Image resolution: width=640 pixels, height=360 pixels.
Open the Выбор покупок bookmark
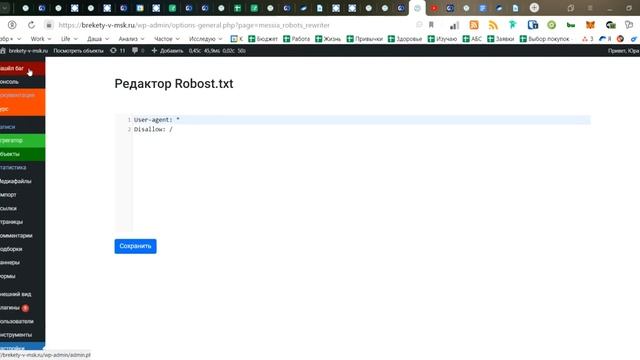coord(544,39)
